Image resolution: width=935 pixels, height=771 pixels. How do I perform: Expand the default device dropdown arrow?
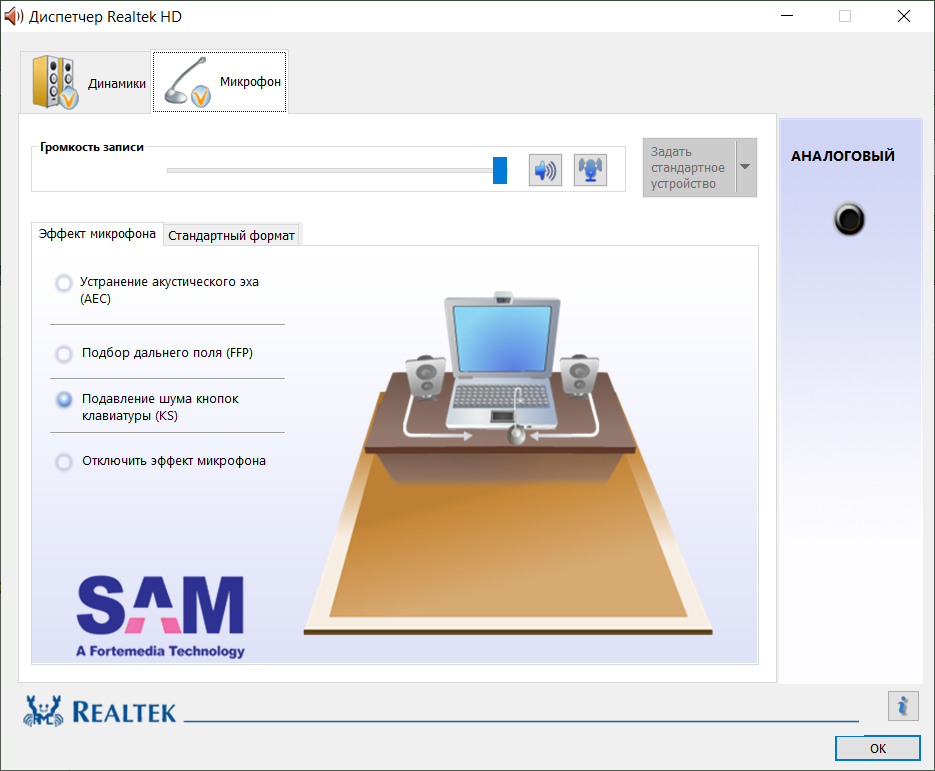point(745,168)
